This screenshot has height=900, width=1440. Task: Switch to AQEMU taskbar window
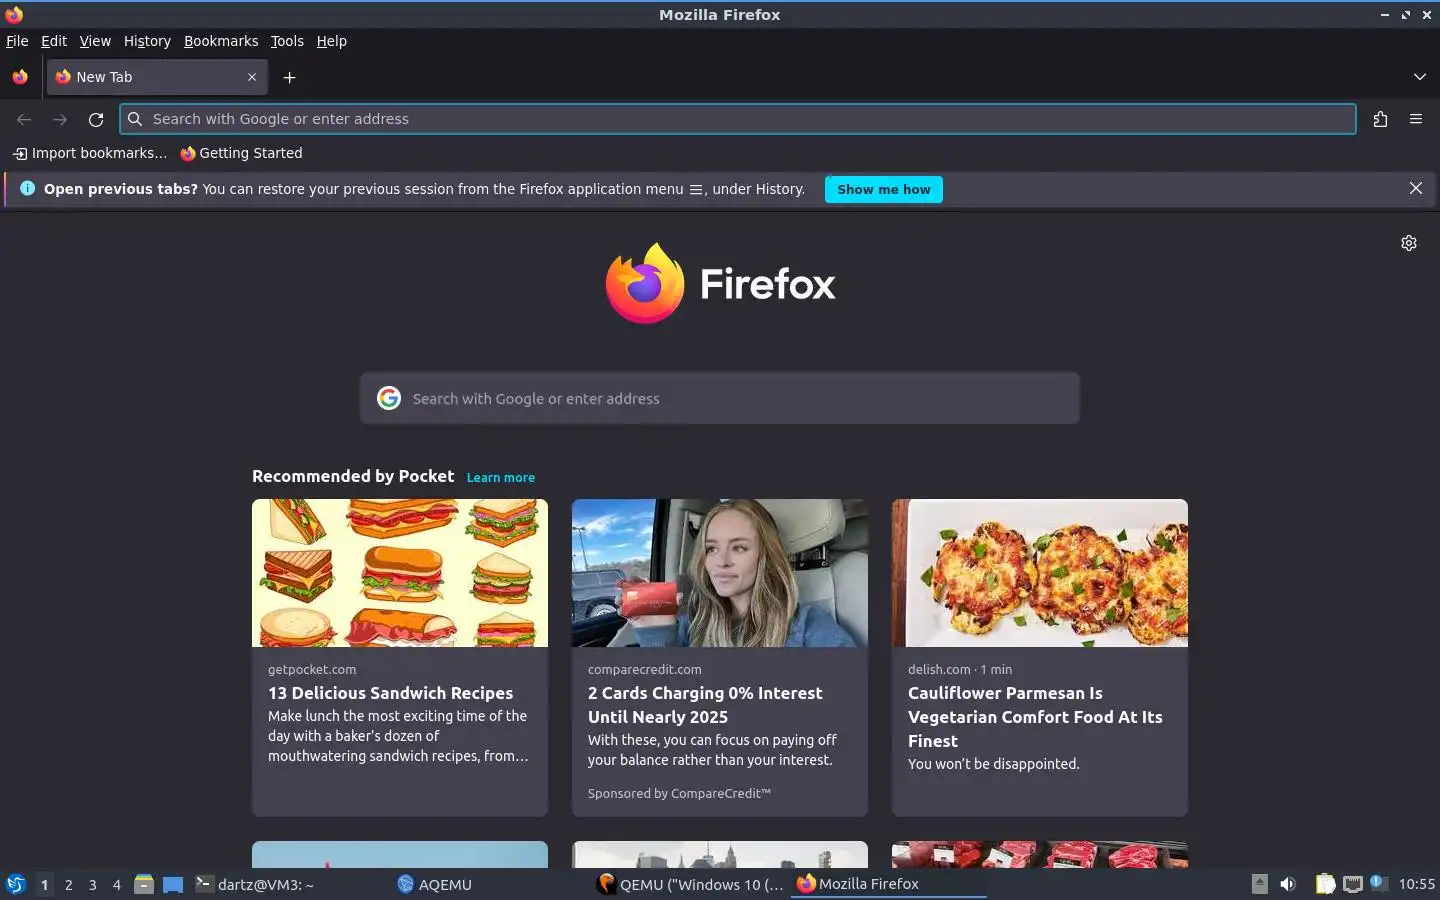click(490, 884)
